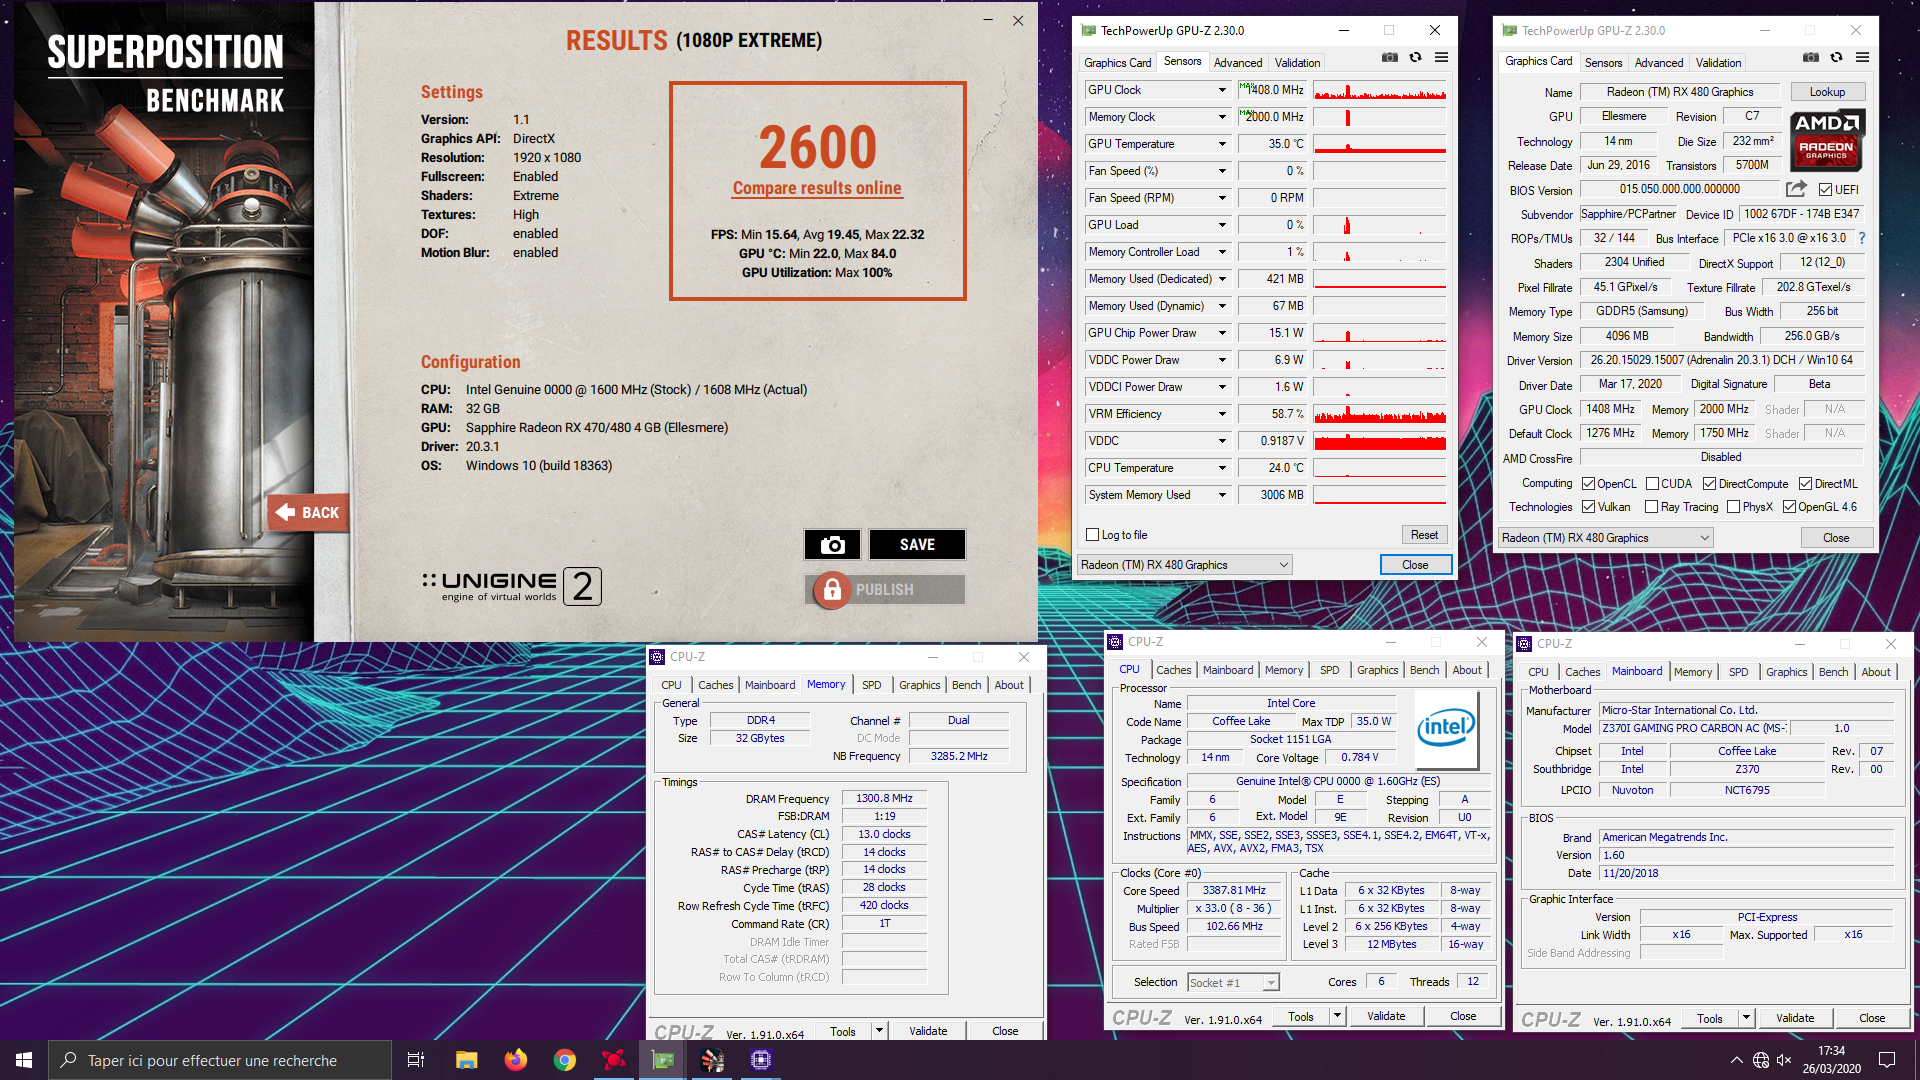Open Tools dropdown arrow in CPU-Z Memory window
The width and height of the screenshot is (1920, 1080).
click(x=879, y=1031)
